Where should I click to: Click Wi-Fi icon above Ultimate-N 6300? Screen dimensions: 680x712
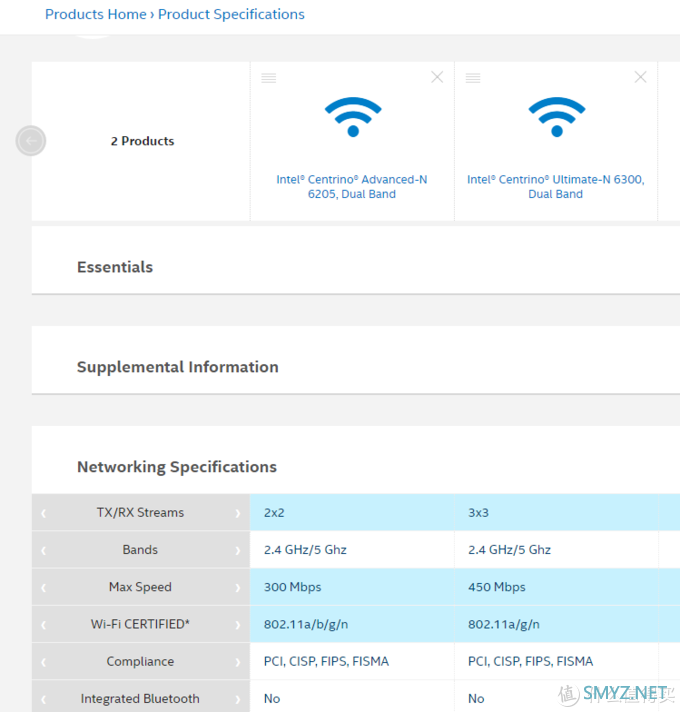557,117
